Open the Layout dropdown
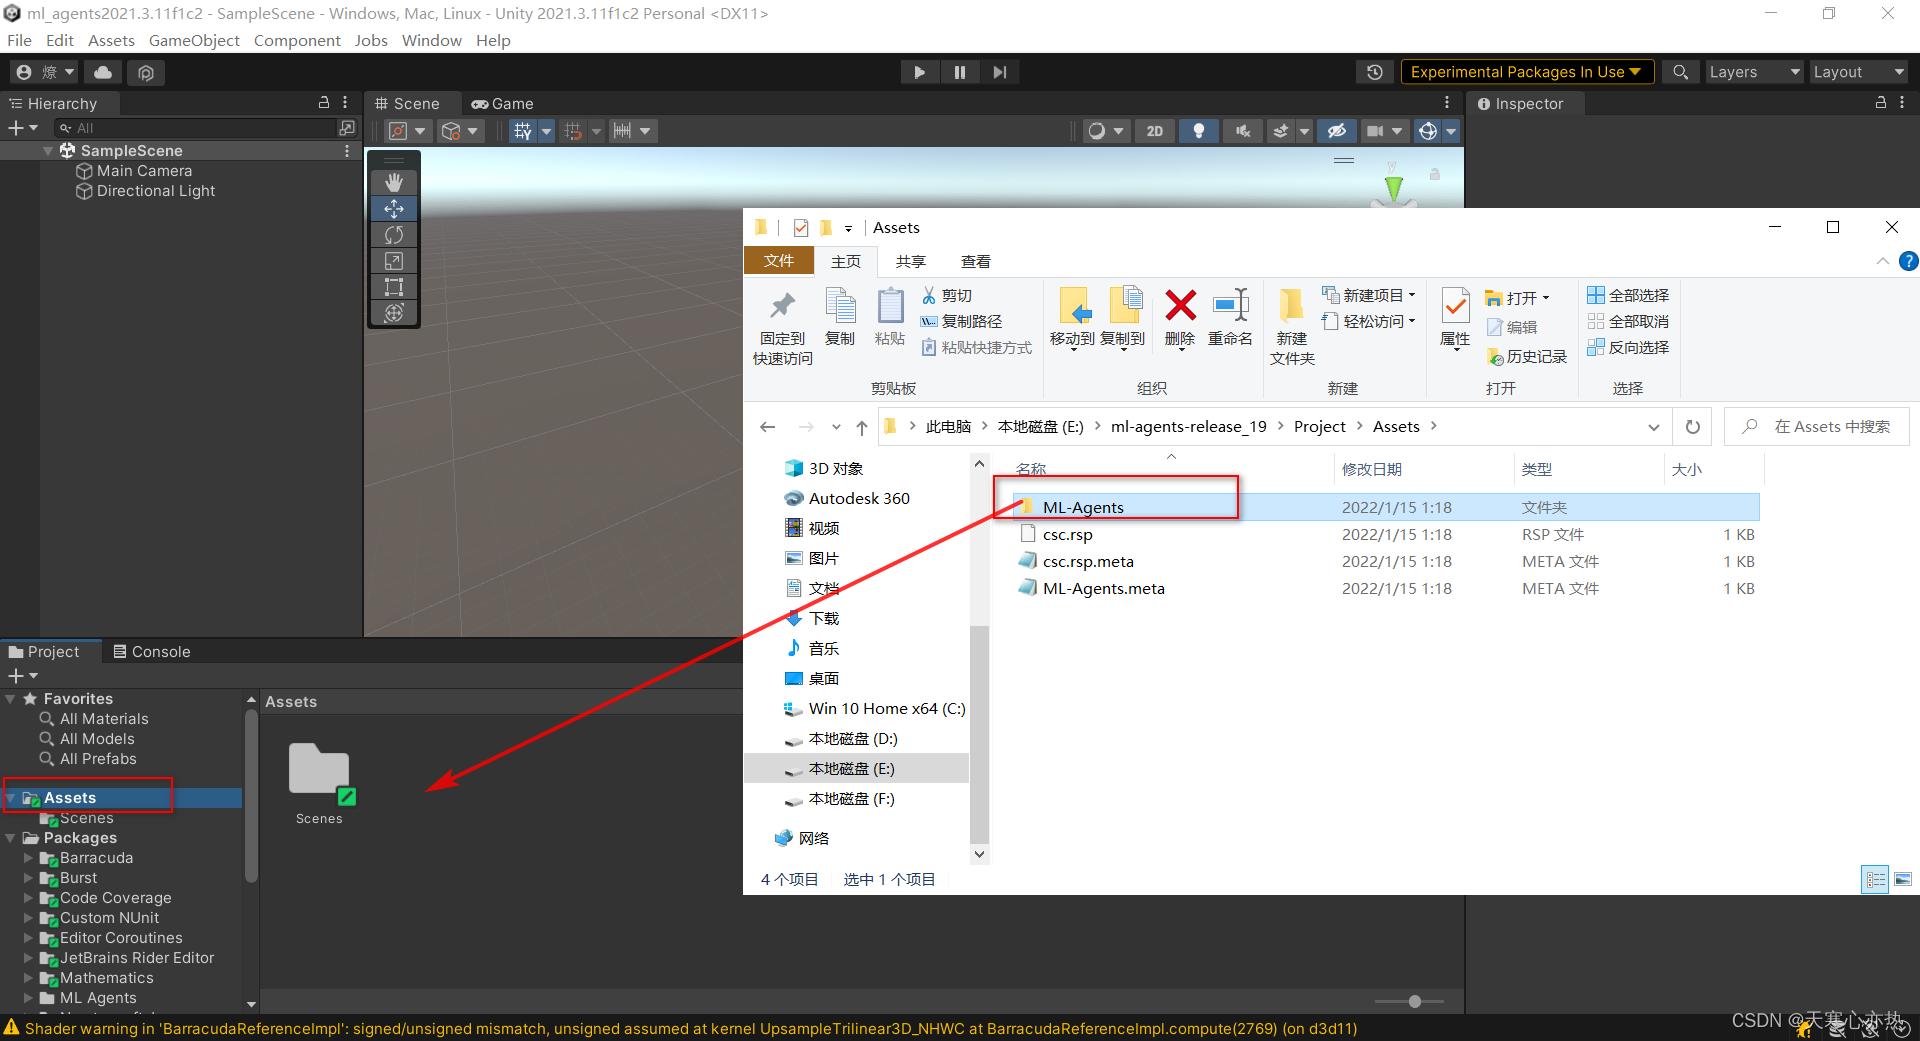This screenshot has width=1920, height=1041. point(1859,72)
